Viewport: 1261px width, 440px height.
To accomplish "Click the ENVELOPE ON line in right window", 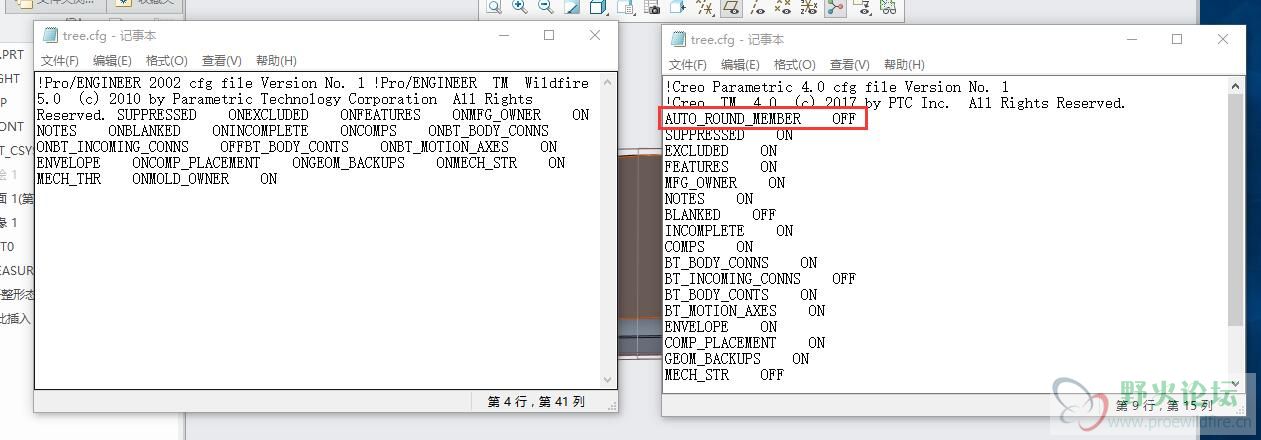I will [720, 327].
